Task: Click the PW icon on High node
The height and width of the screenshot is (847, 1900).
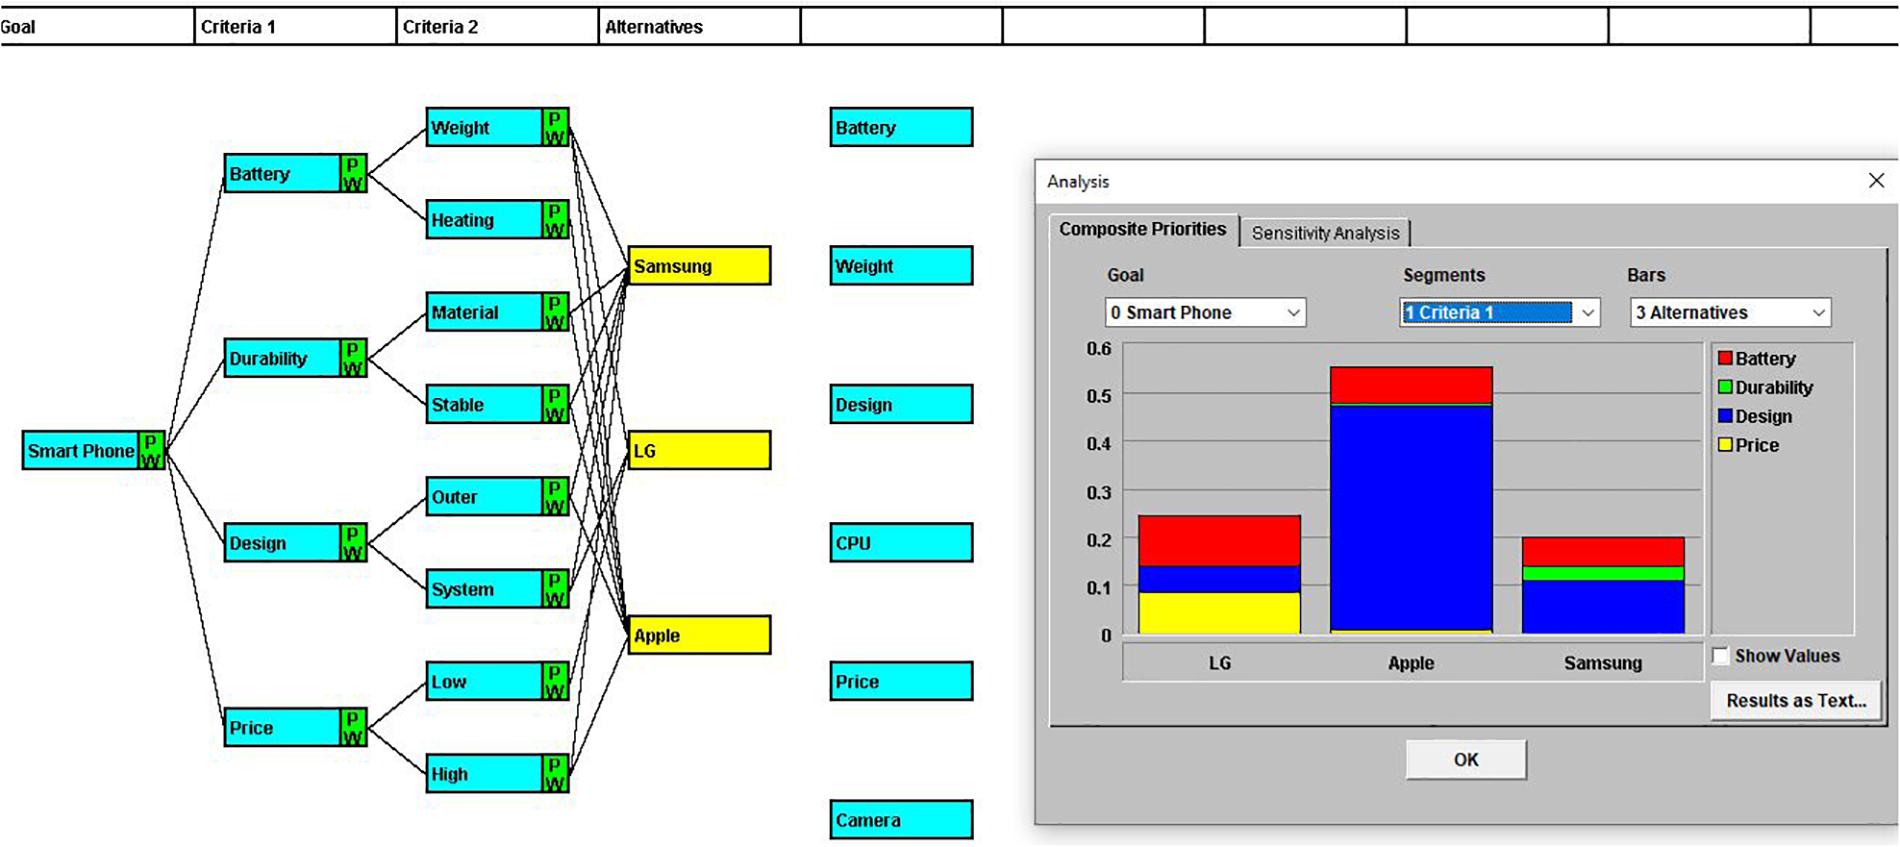Action: tap(555, 774)
